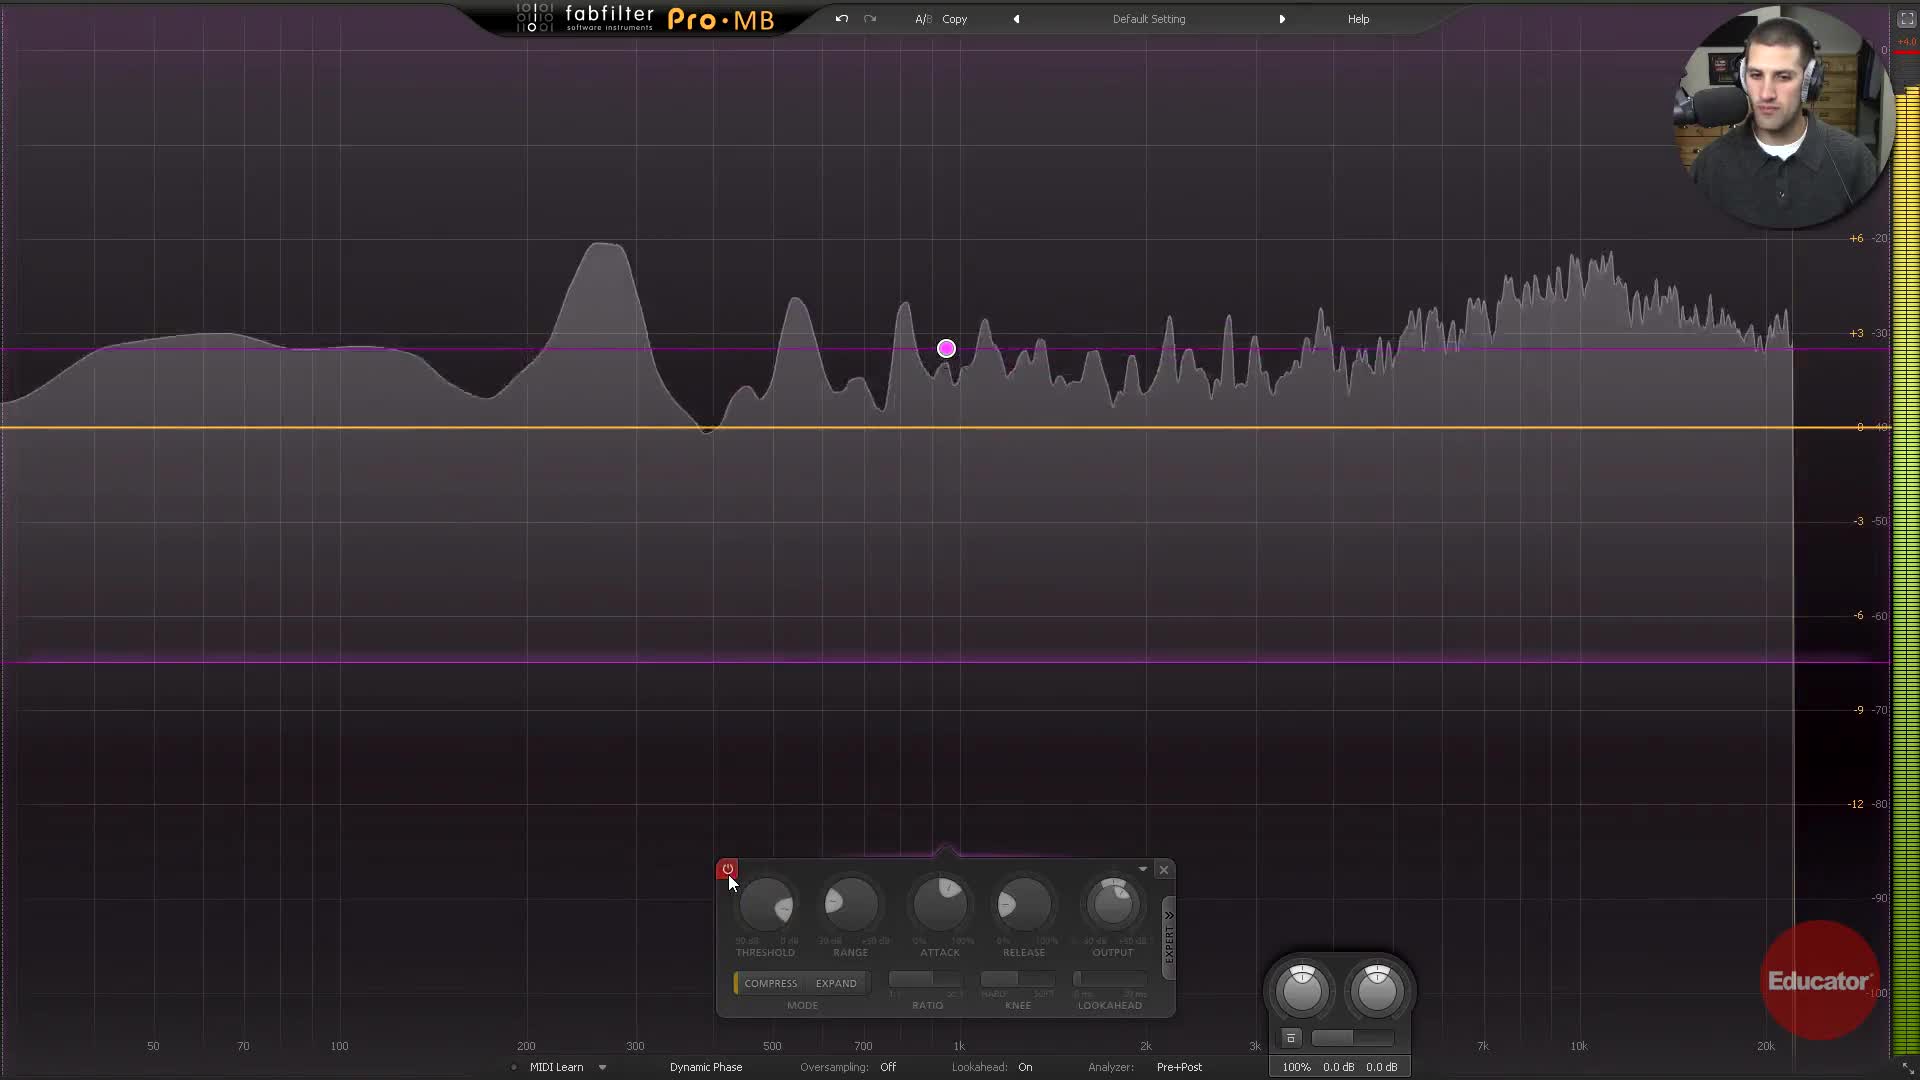1920x1080 pixels.
Task: Toggle the A/B comparison button
Action: pyautogui.click(x=922, y=19)
